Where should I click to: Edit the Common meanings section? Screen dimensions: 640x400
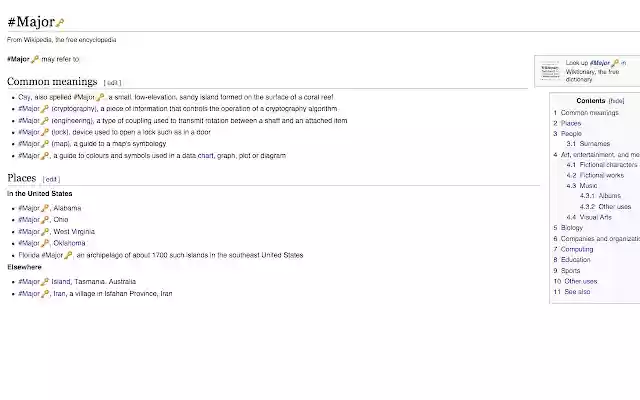click(x=113, y=83)
